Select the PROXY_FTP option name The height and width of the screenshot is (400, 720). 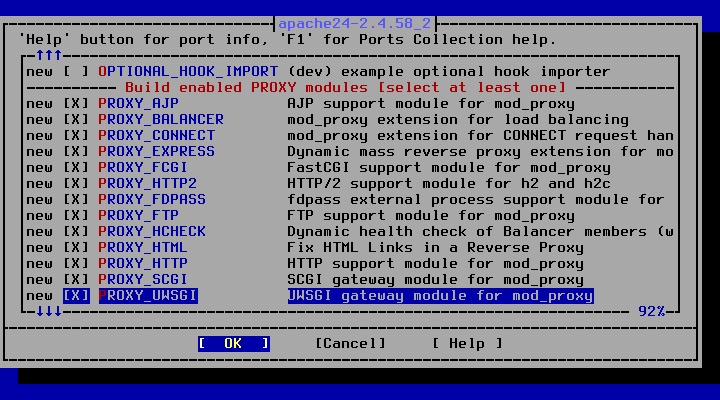point(139,216)
